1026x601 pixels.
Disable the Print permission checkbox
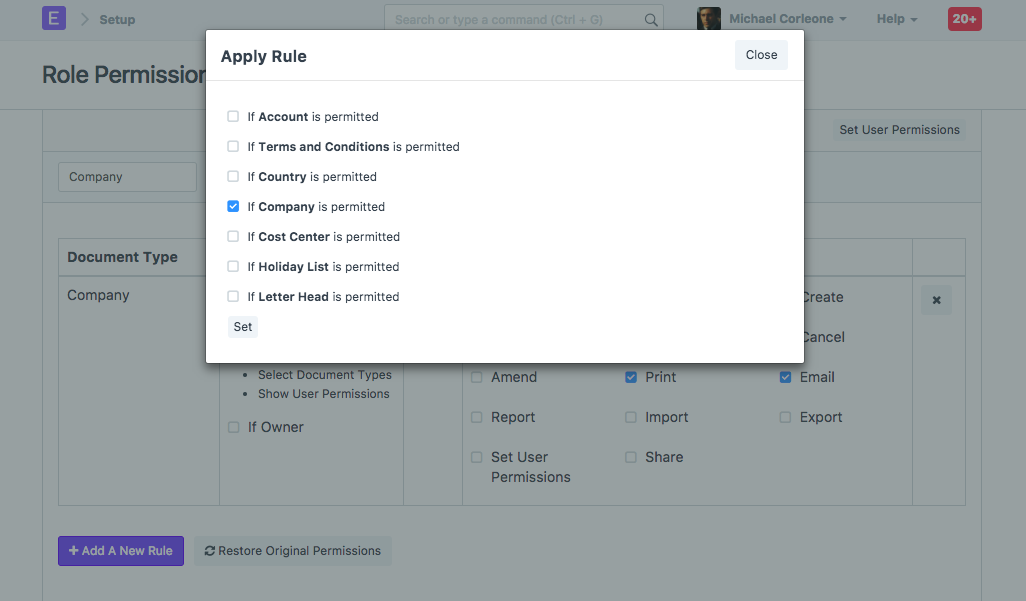(630, 377)
